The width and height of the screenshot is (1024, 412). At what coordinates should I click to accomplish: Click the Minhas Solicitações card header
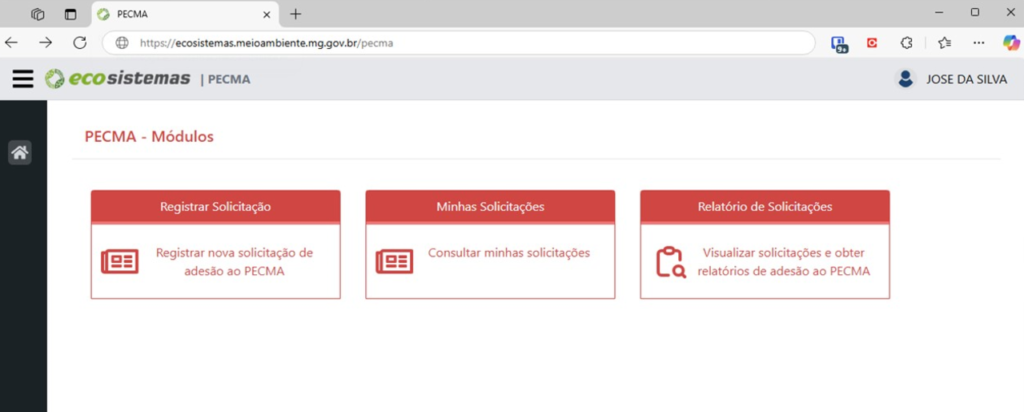pos(490,207)
